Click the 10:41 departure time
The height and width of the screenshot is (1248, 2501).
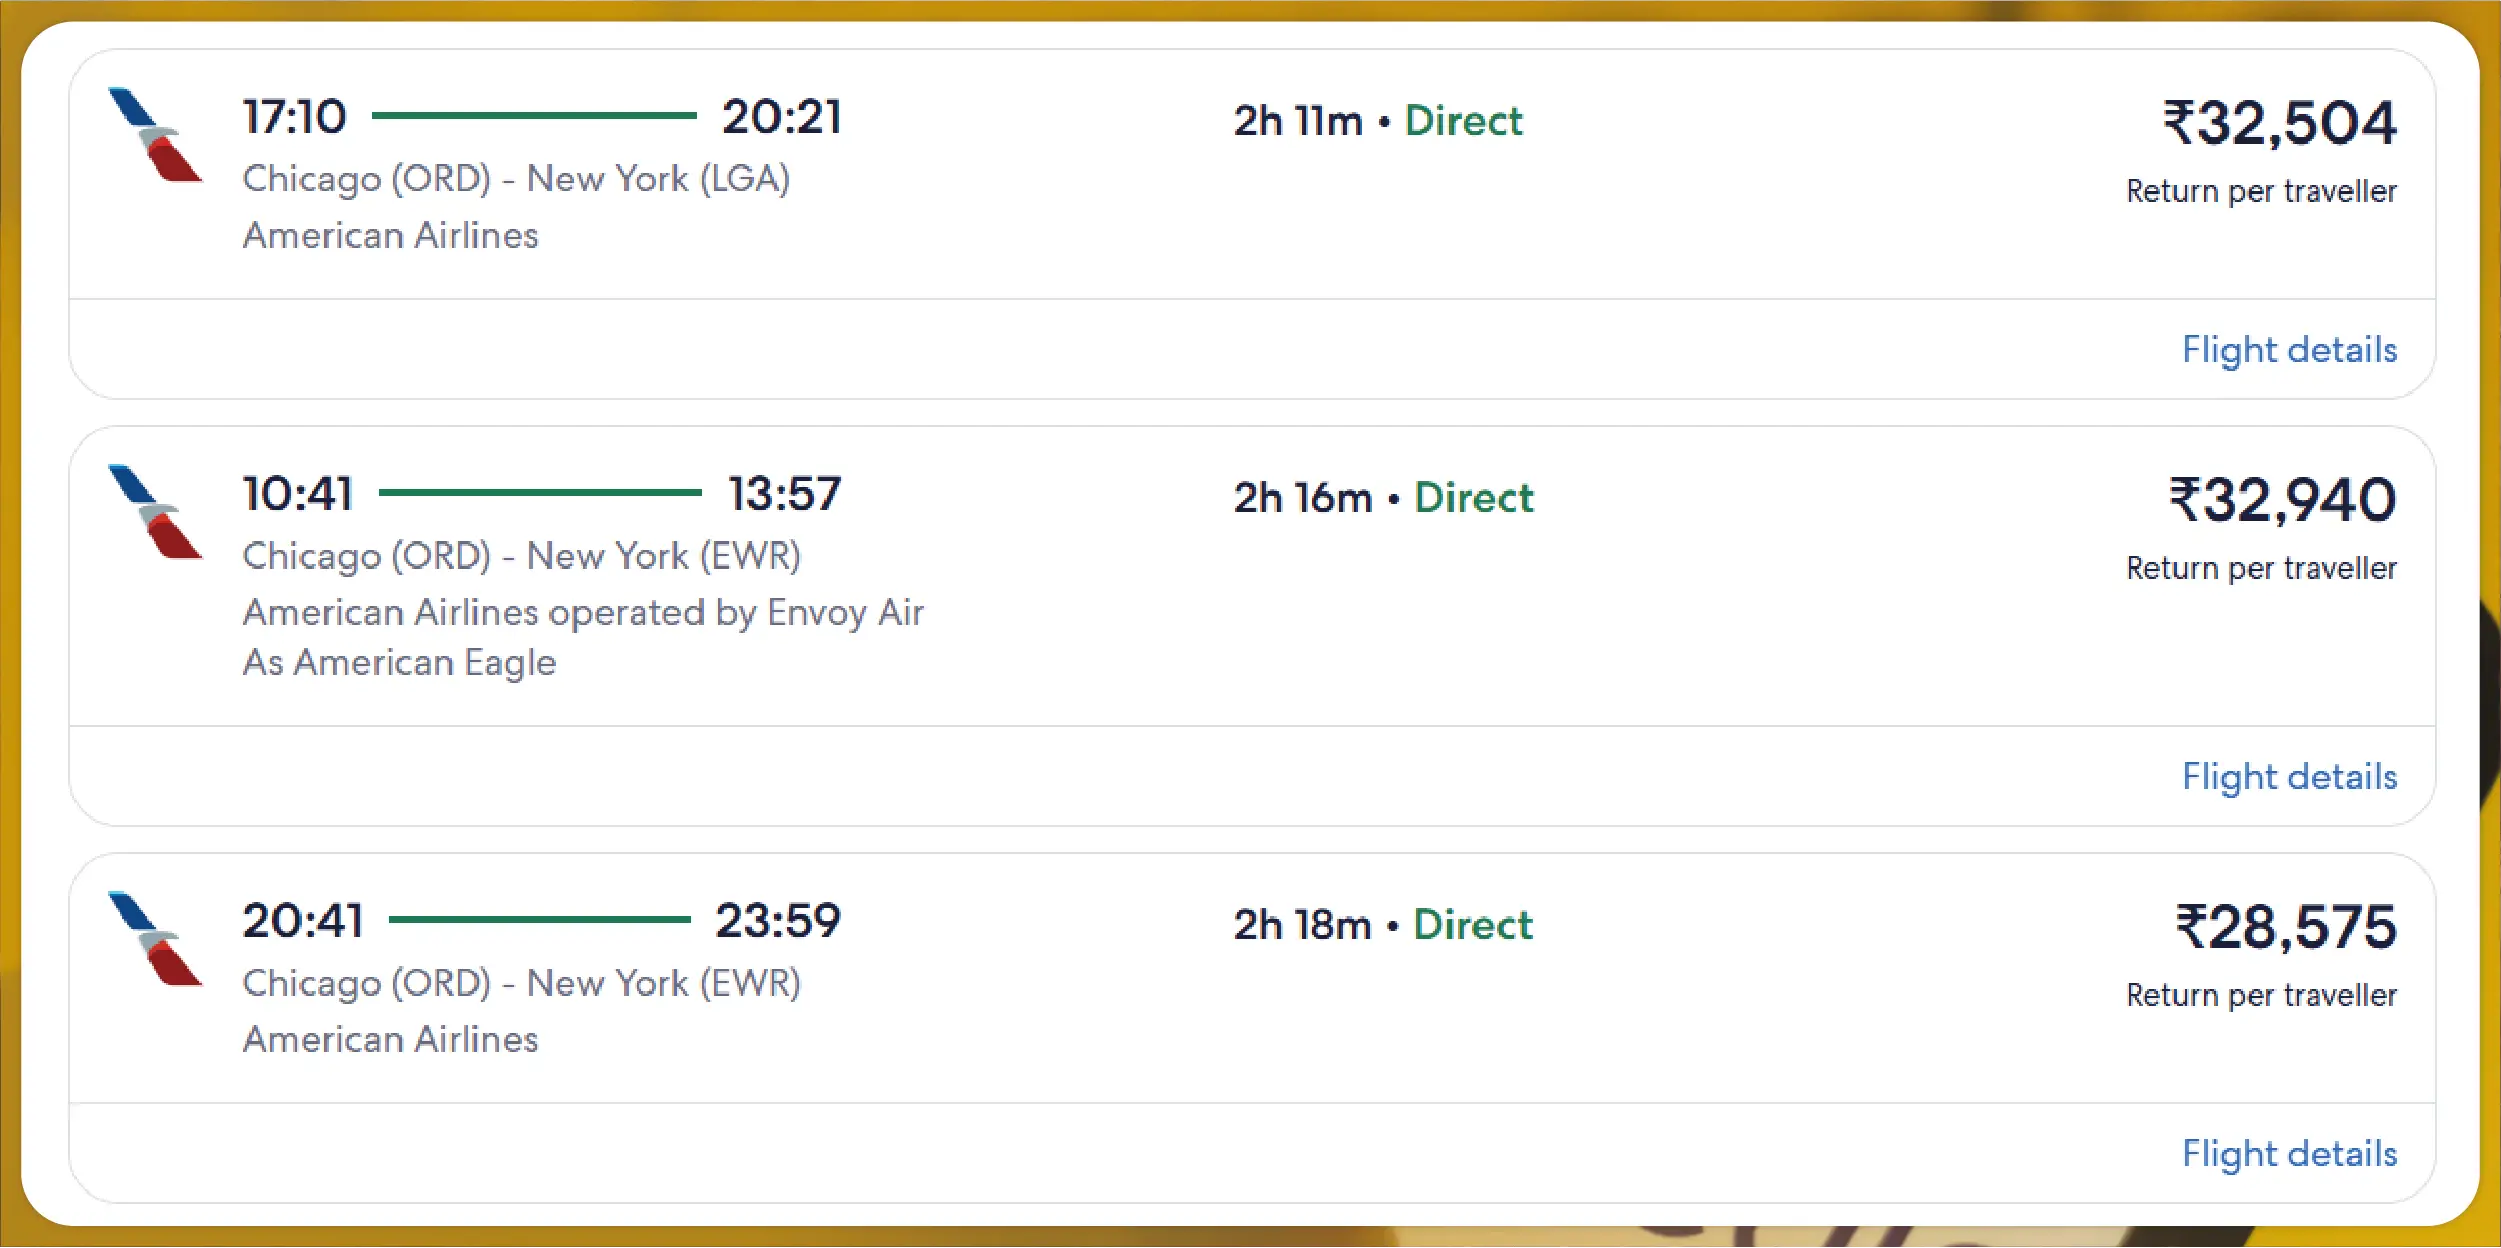coord(298,494)
